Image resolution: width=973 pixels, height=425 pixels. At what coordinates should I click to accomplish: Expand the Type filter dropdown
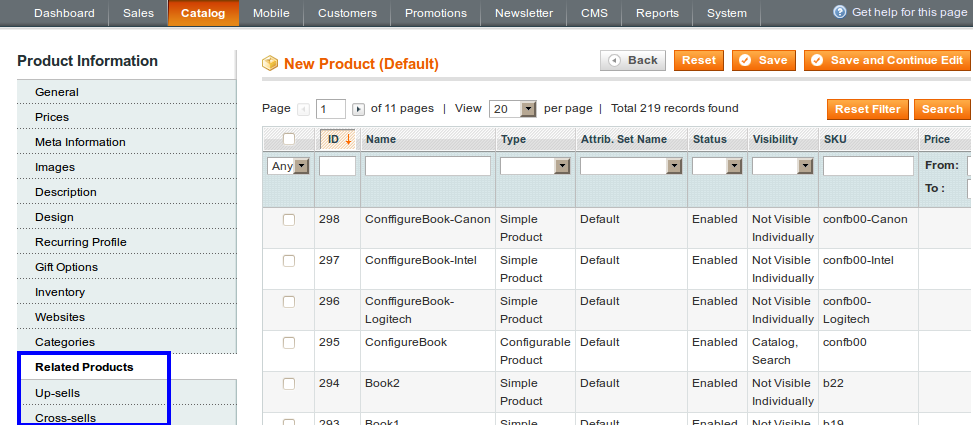coord(536,166)
